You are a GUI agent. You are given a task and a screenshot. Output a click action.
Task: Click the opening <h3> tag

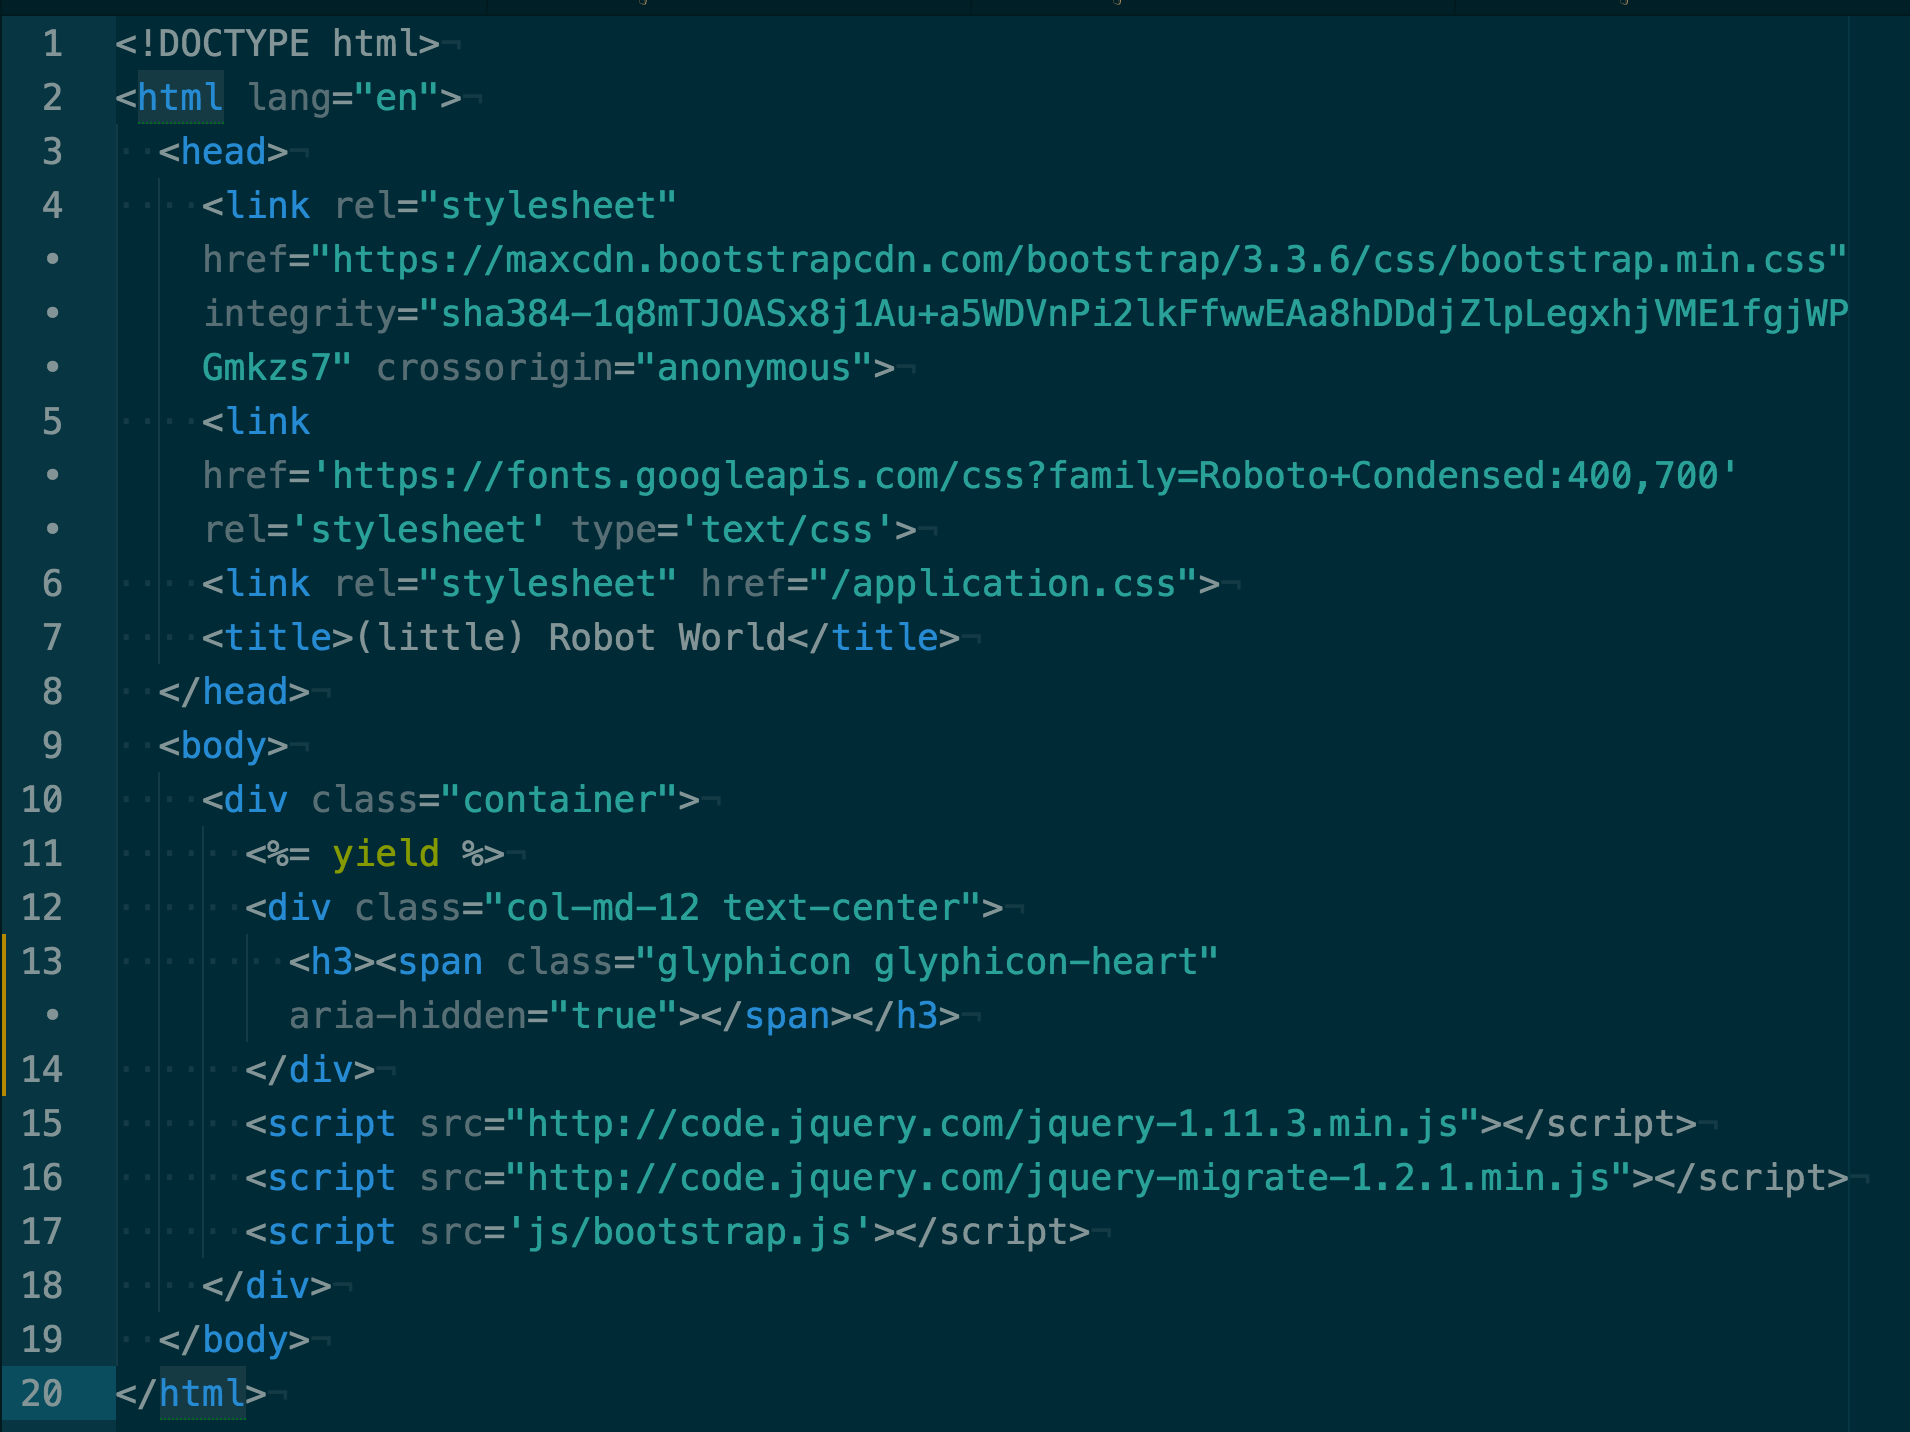[x=331, y=962]
